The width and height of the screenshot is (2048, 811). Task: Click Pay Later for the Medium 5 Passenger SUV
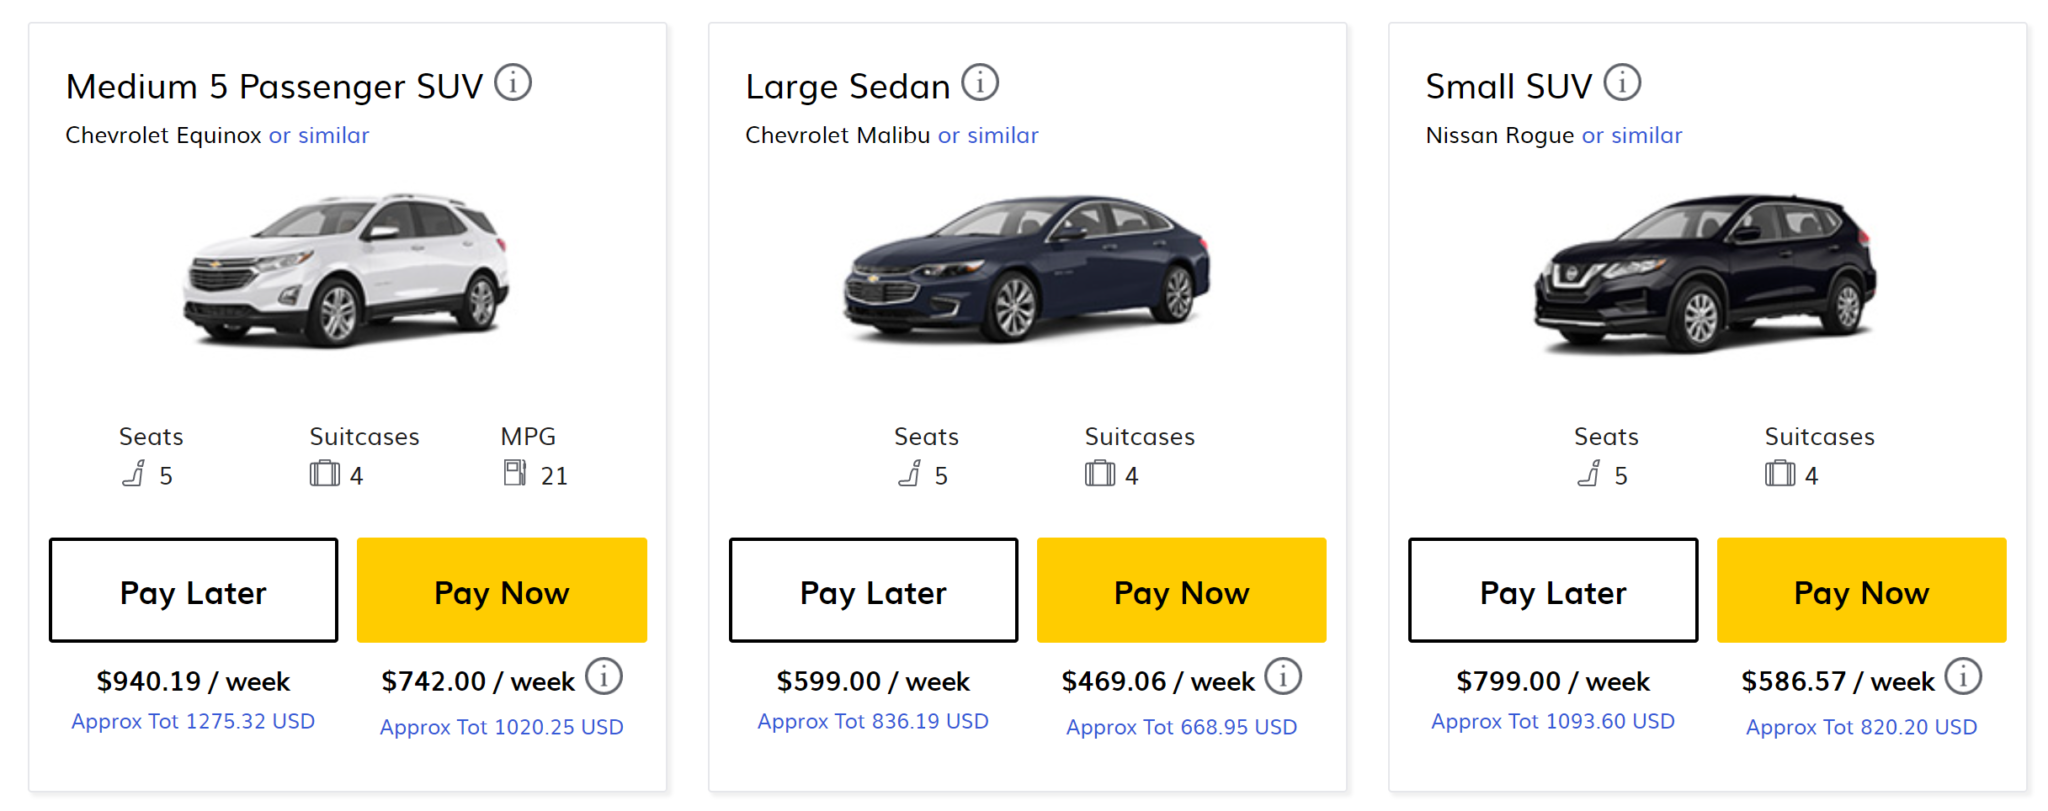pyautogui.click(x=192, y=590)
